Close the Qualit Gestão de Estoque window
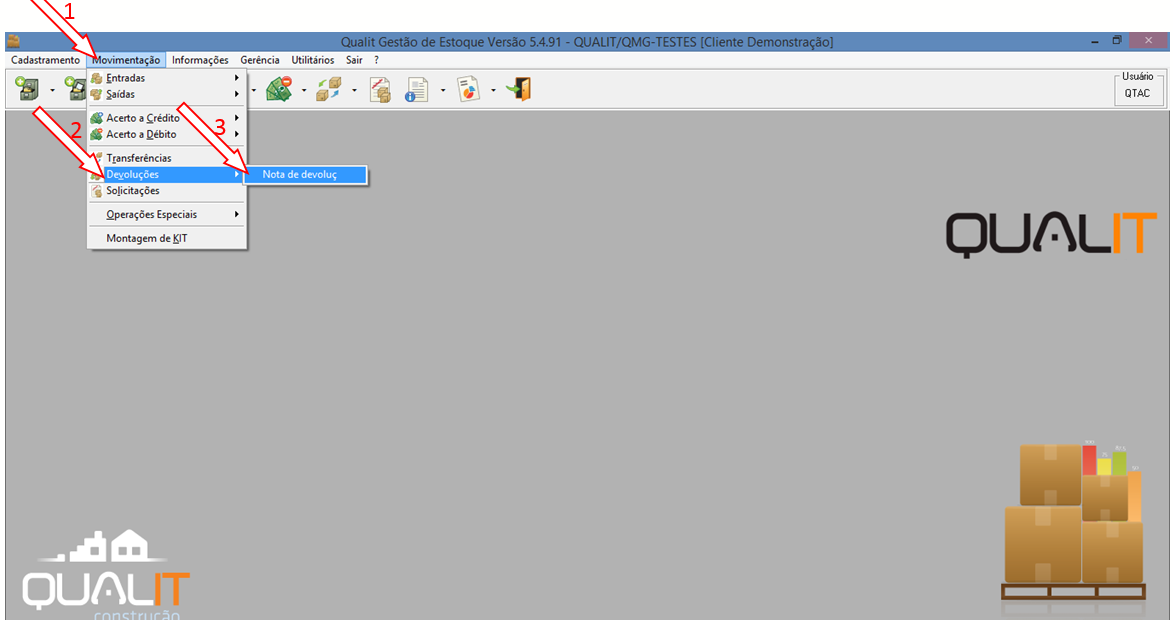This screenshot has height=620, width=1173. pos(1148,41)
